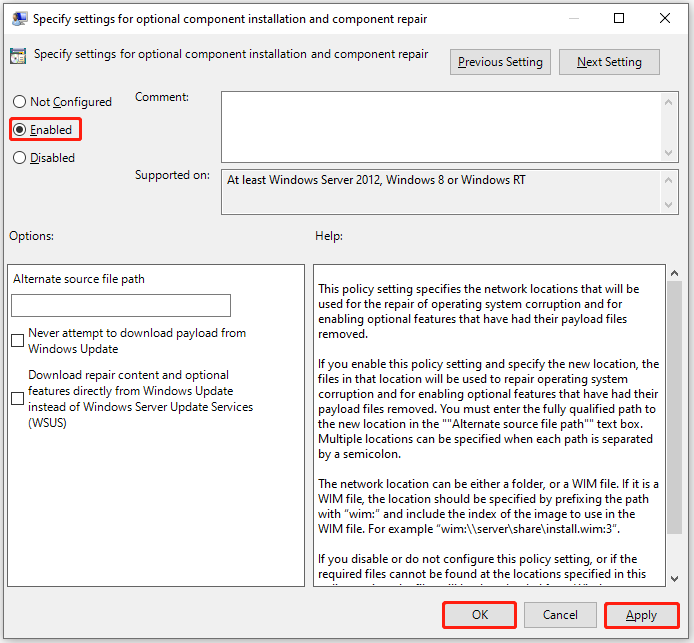Apply the policy changes
Screen dimensions: 694x643
(x=641, y=615)
